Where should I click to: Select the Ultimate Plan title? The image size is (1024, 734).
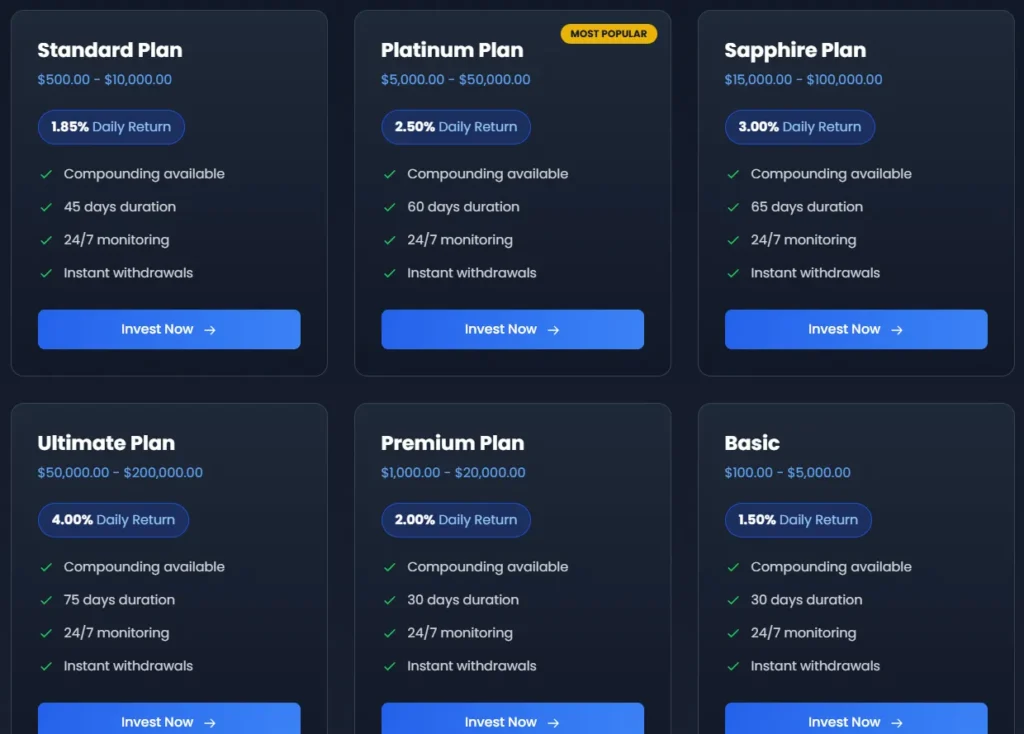pos(106,443)
